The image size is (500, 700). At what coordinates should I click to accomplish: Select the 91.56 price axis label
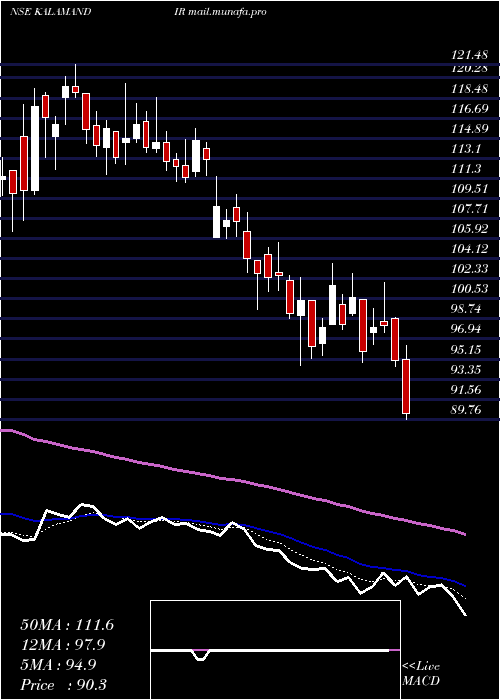pos(467,389)
